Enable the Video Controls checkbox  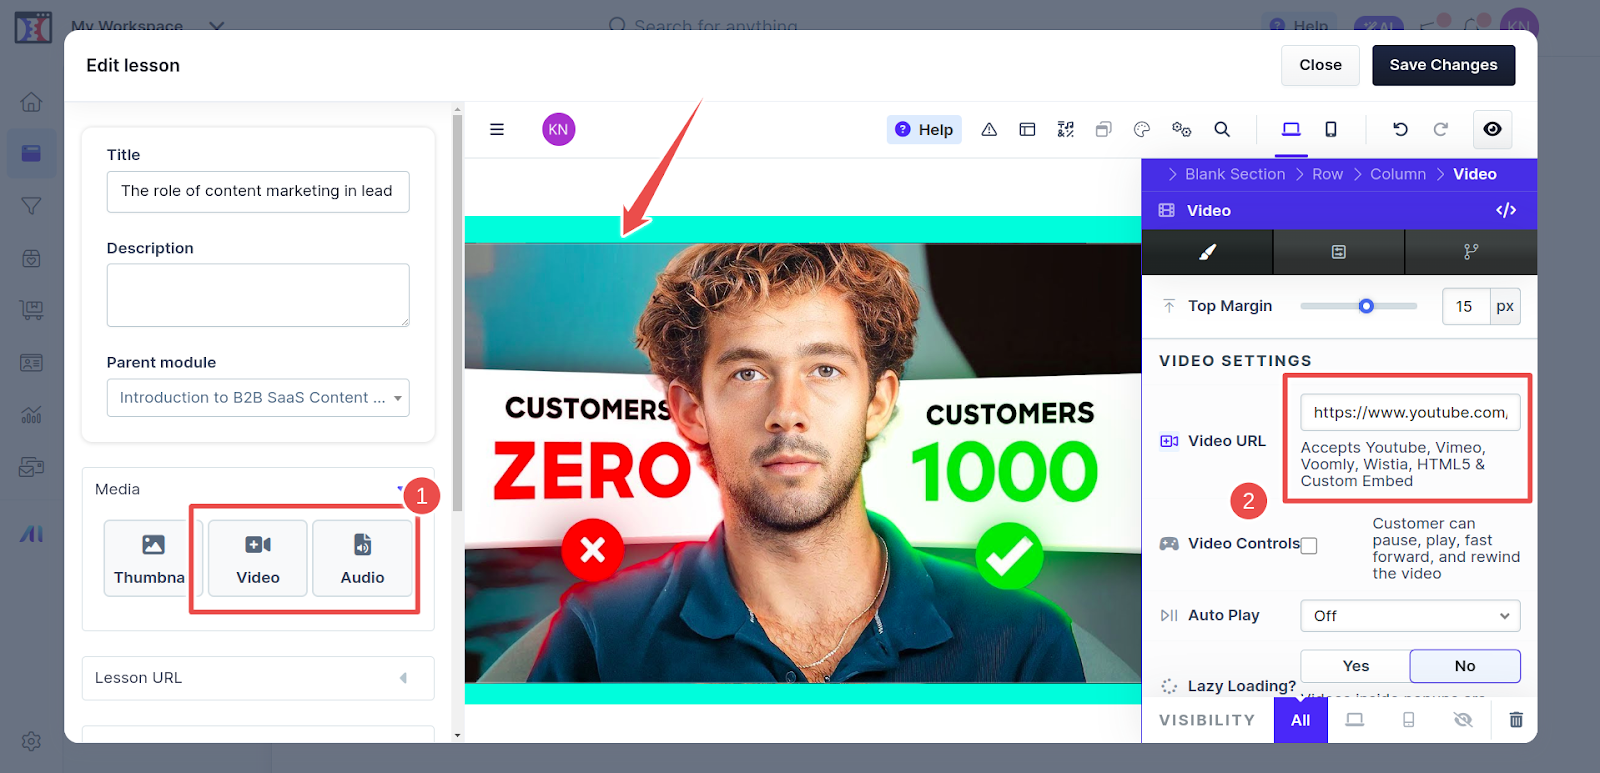[x=1309, y=546]
